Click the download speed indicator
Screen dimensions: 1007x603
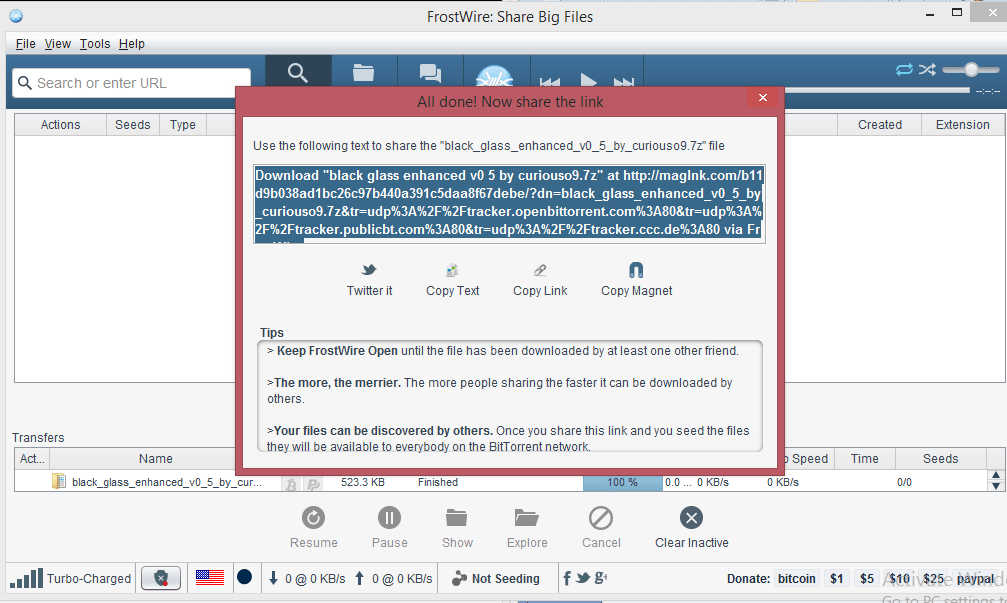tap(307, 579)
